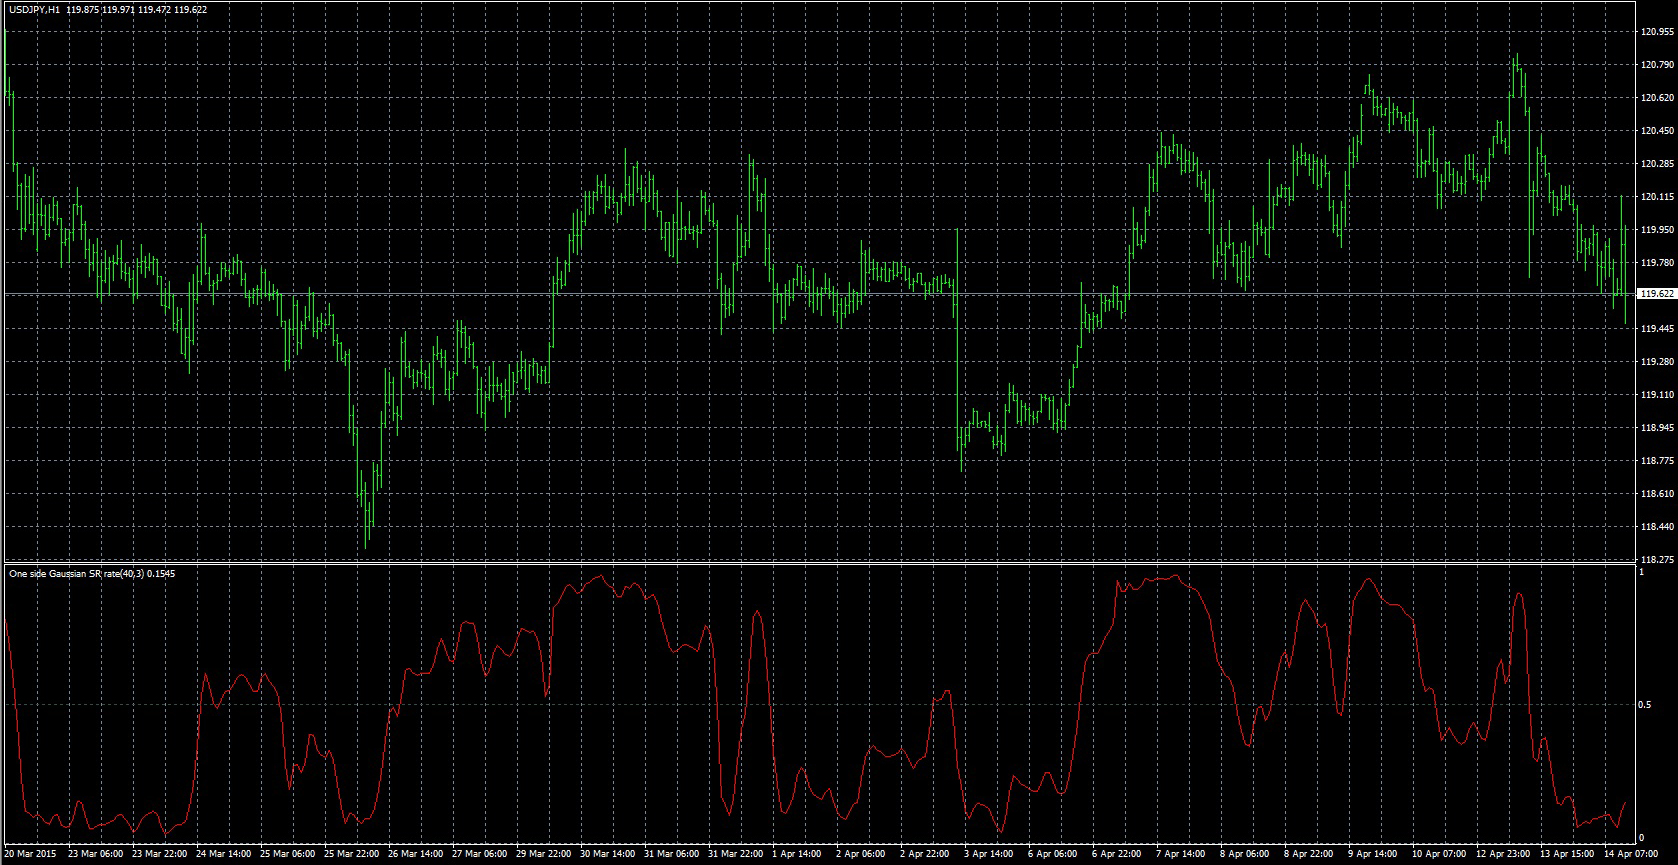This screenshot has height=865, width=1678.
Task: Click the current price tag 119.622
Action: pyautogui.click(x=1657, y=294)
